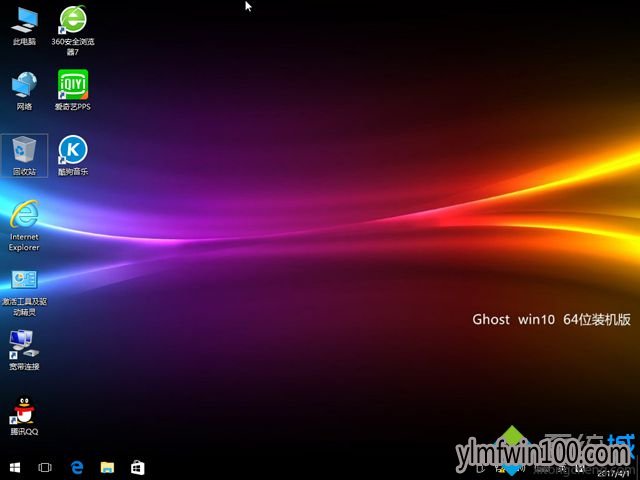Open 激活工具及驱动精灵 icon
The image size is (640, 480).
(24, 293)
